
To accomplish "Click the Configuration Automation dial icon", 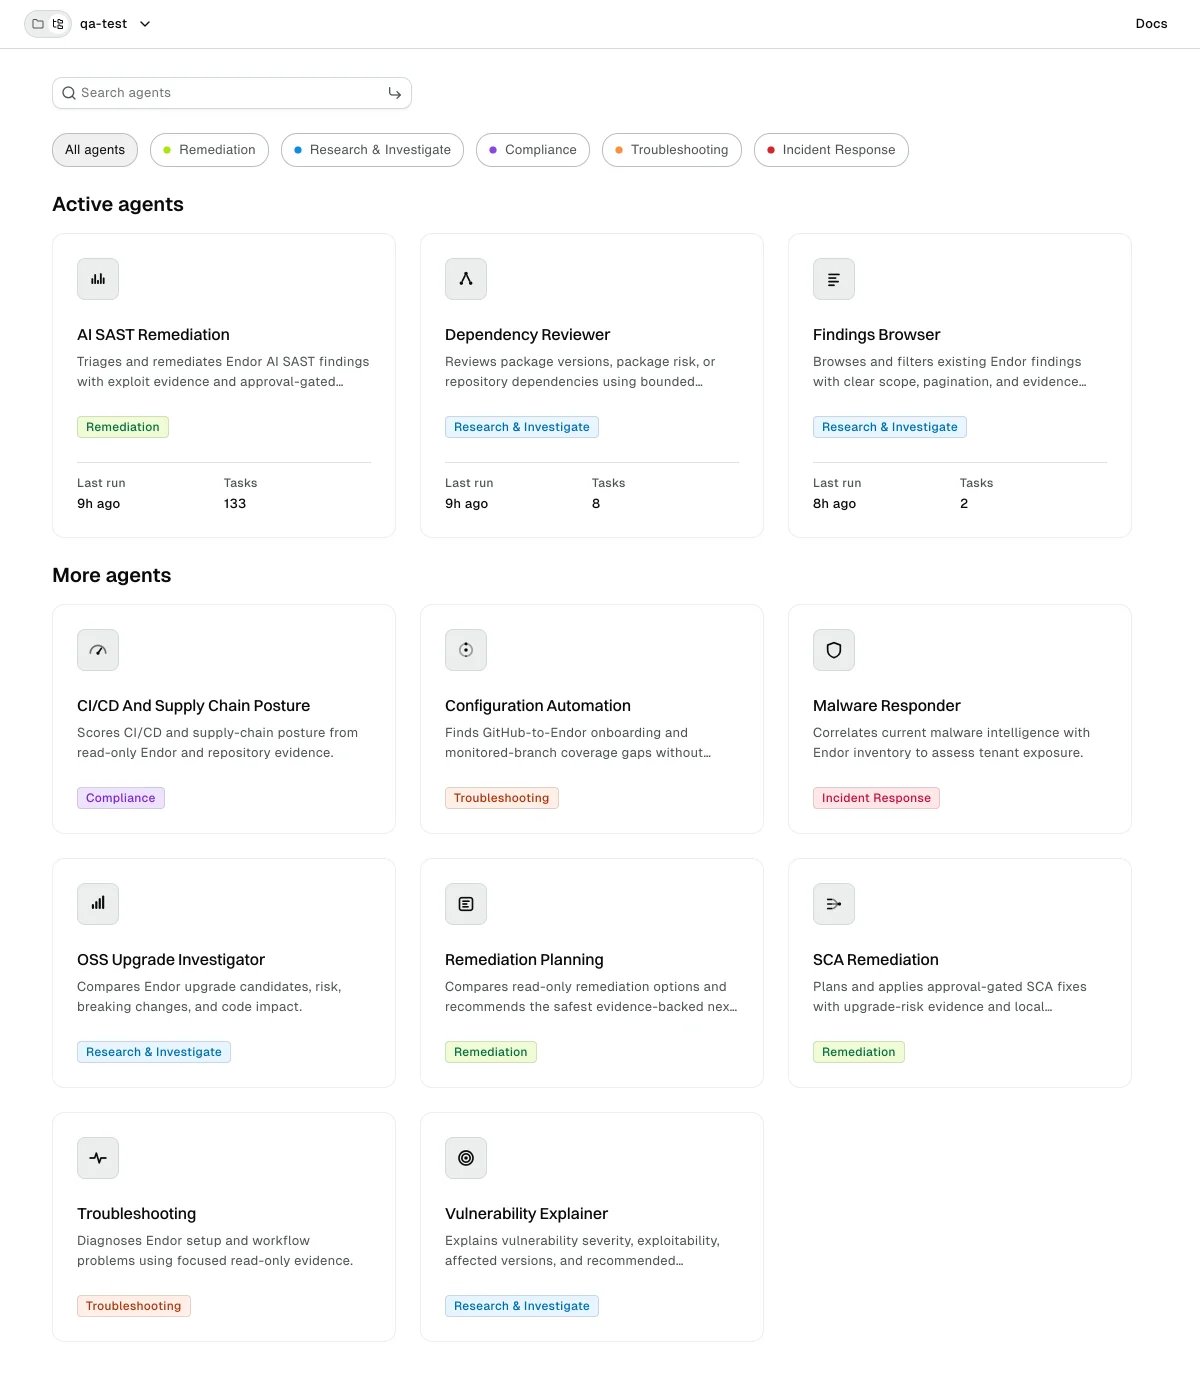I will pos(466,650).
